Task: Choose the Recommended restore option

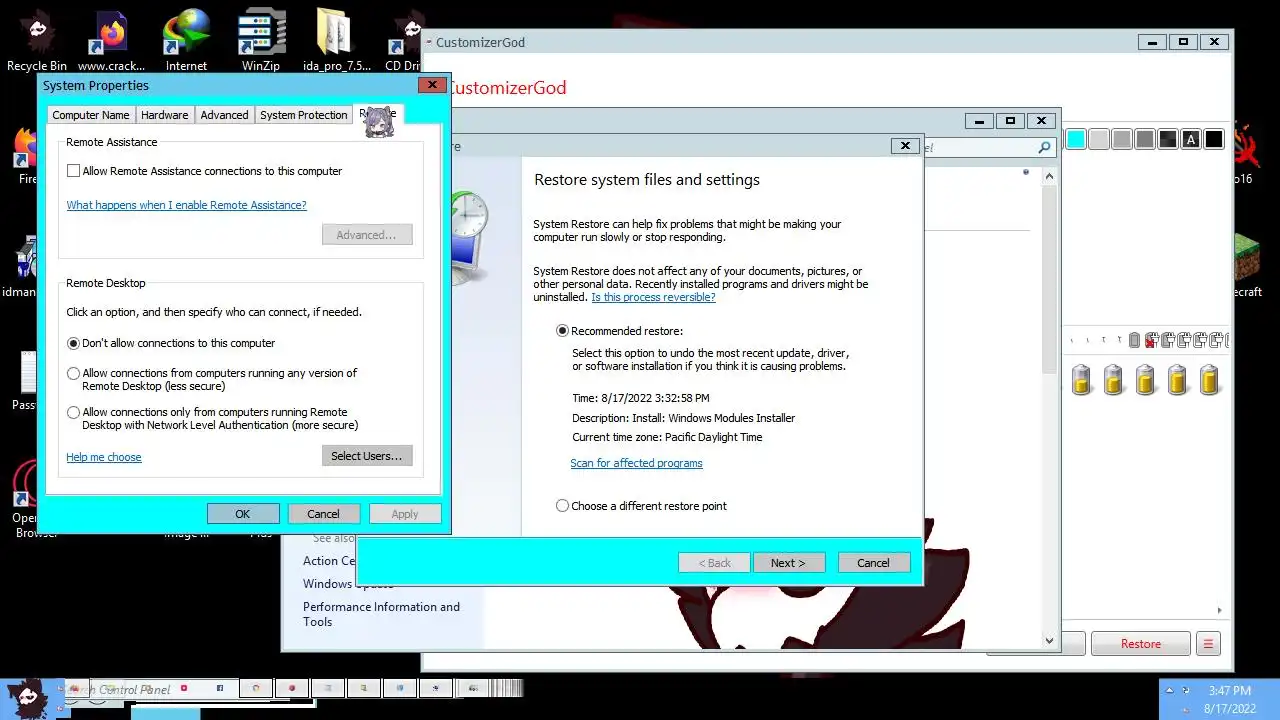Action: [x=562, y=331]
